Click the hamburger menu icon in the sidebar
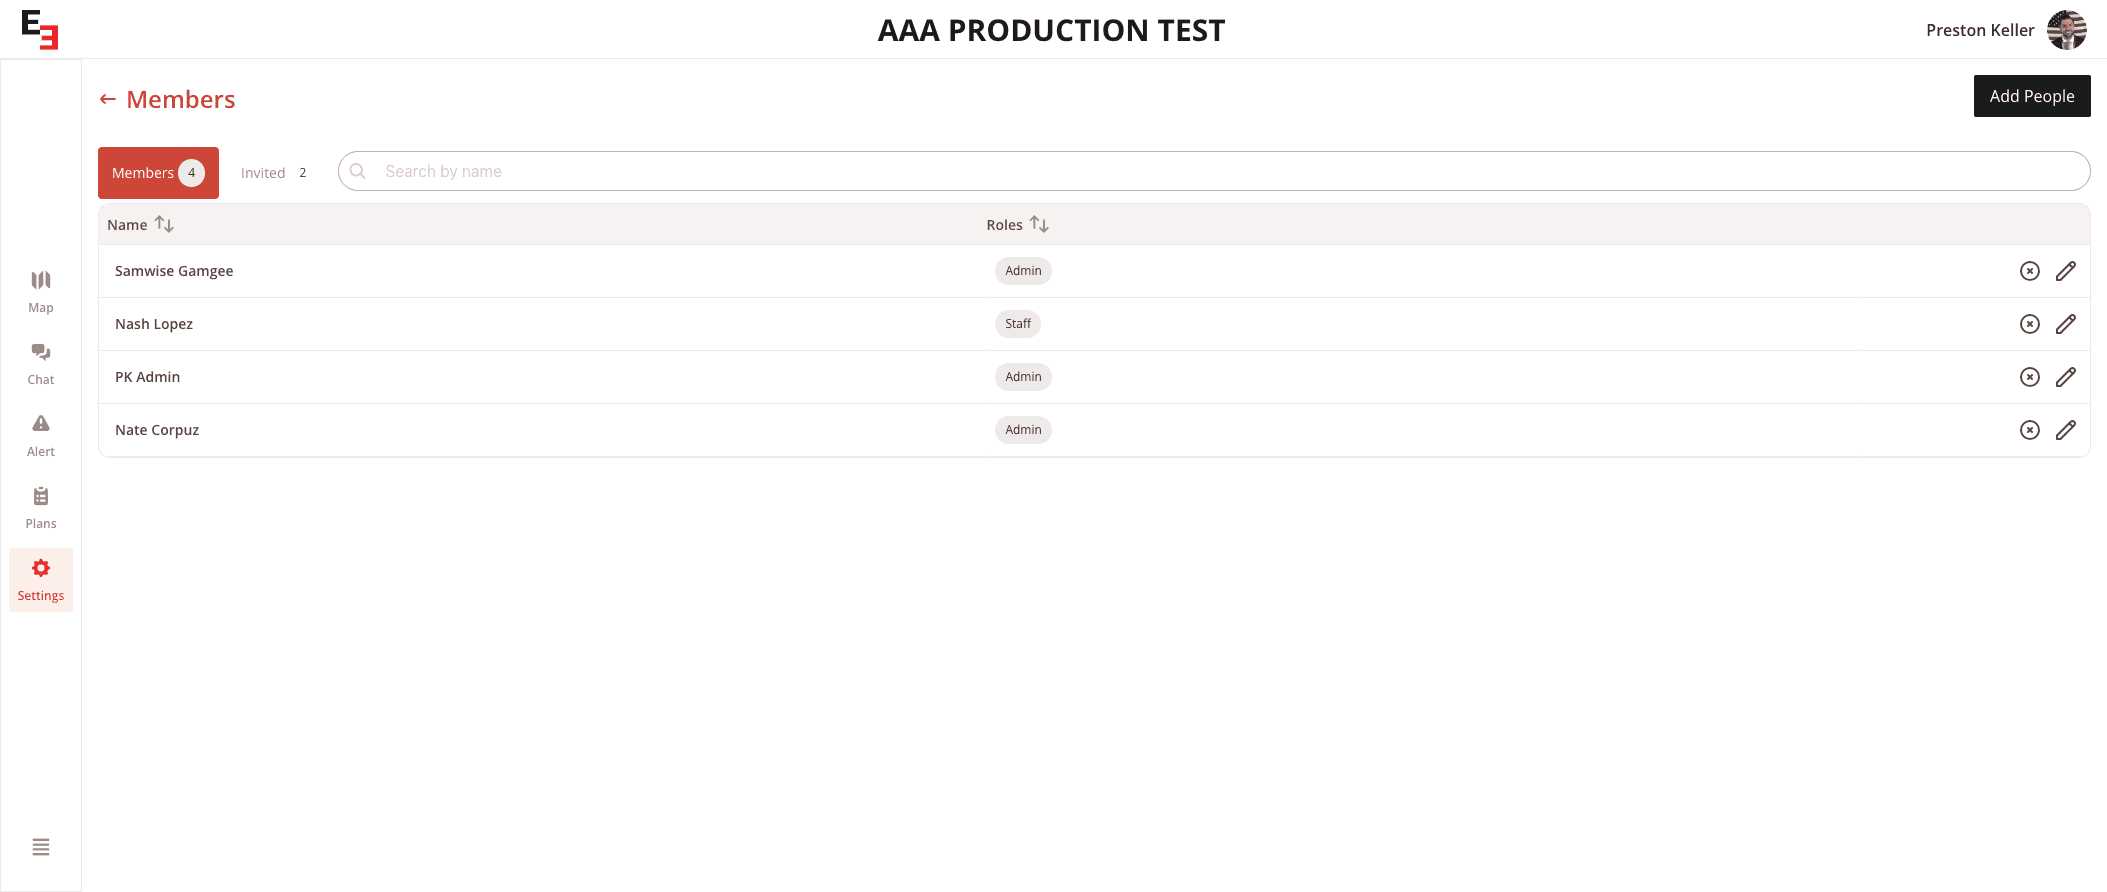 (x=41, y=847)
